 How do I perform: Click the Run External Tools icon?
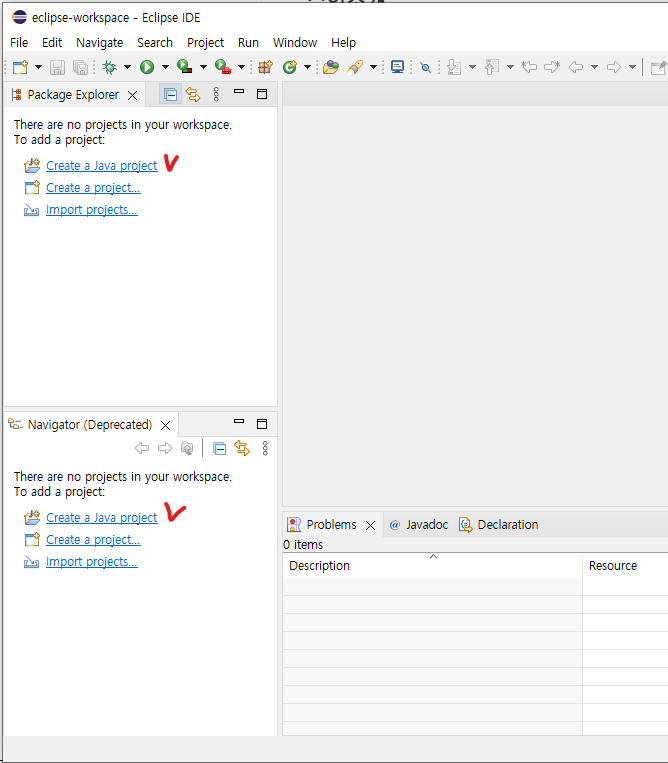tap(222, 67)
